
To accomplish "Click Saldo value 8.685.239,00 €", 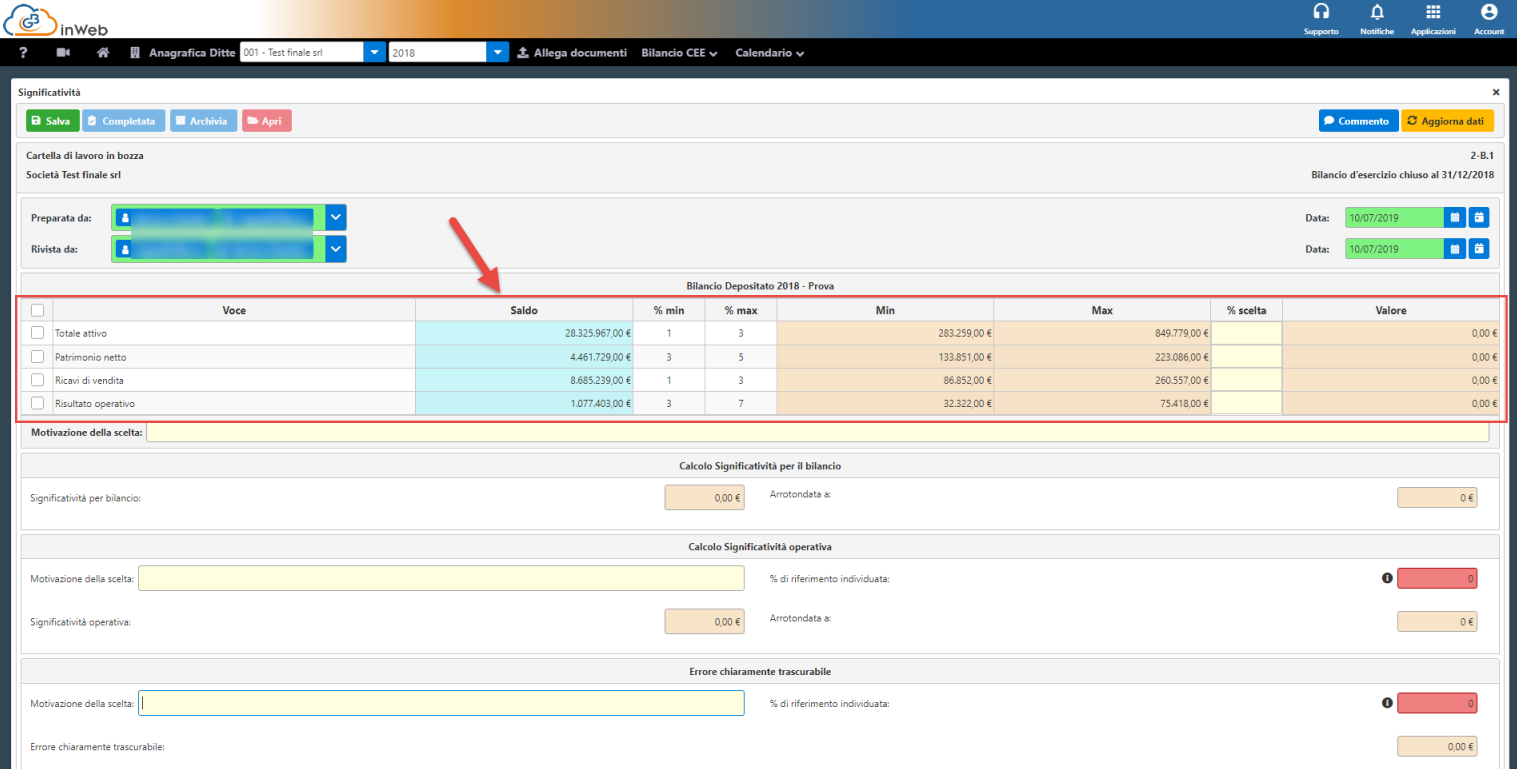I will click(600, 380).
